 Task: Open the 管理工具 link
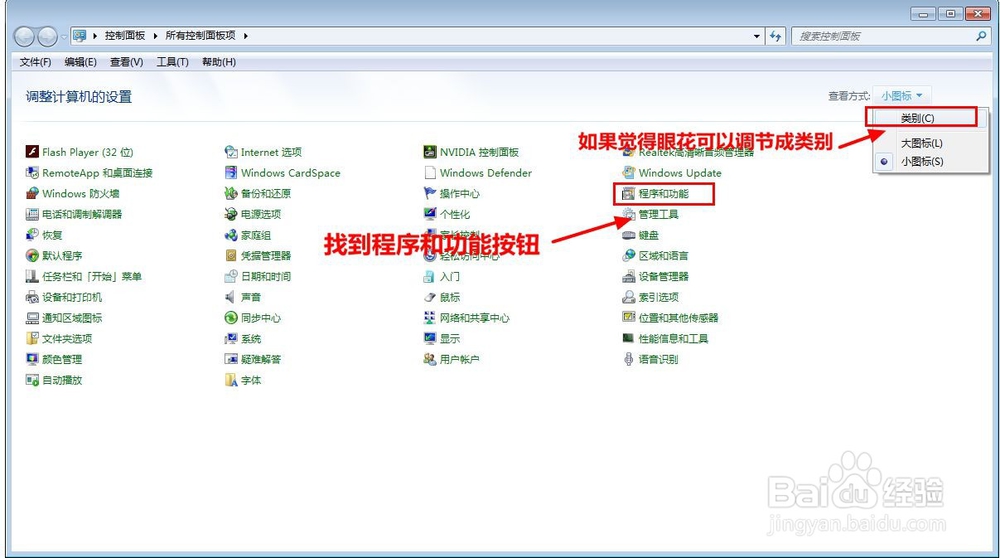click(x=658, y=214)
